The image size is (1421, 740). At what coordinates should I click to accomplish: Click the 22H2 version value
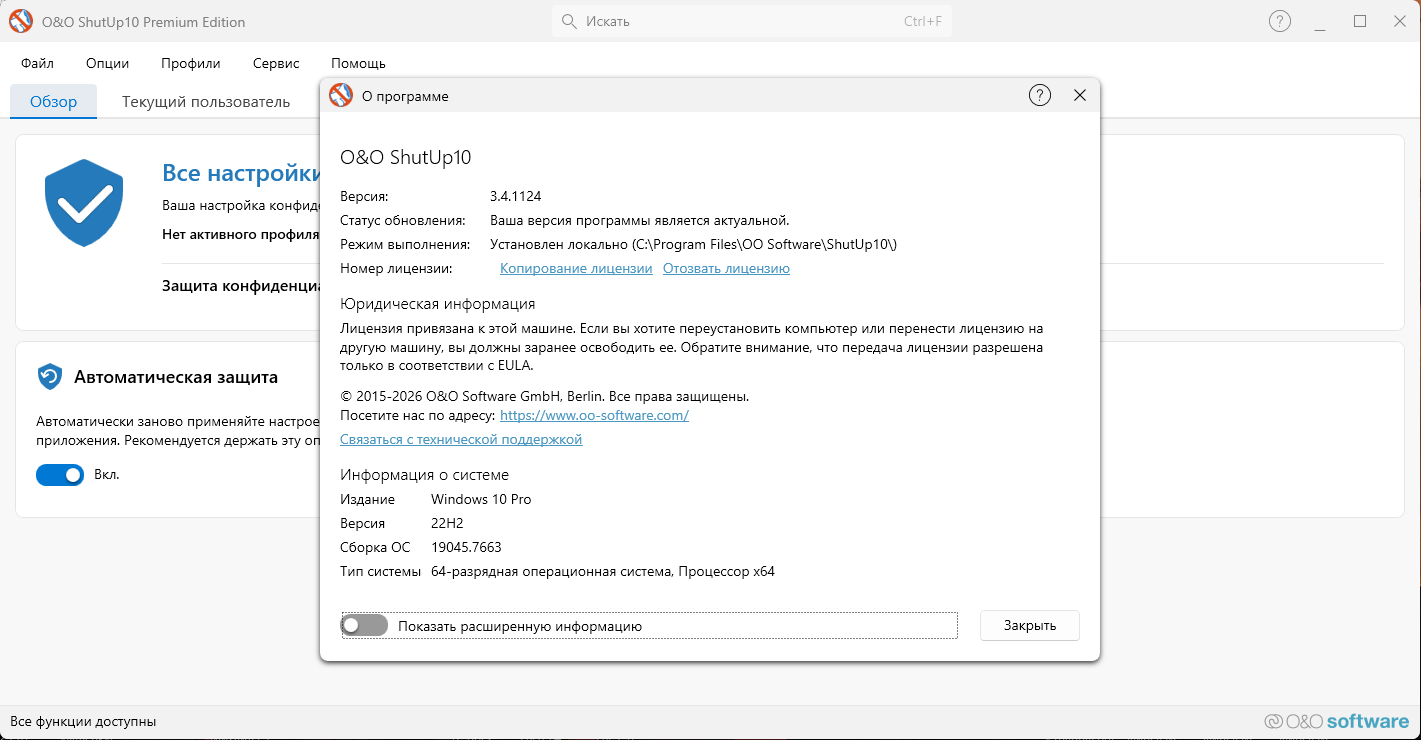point(447,523)
